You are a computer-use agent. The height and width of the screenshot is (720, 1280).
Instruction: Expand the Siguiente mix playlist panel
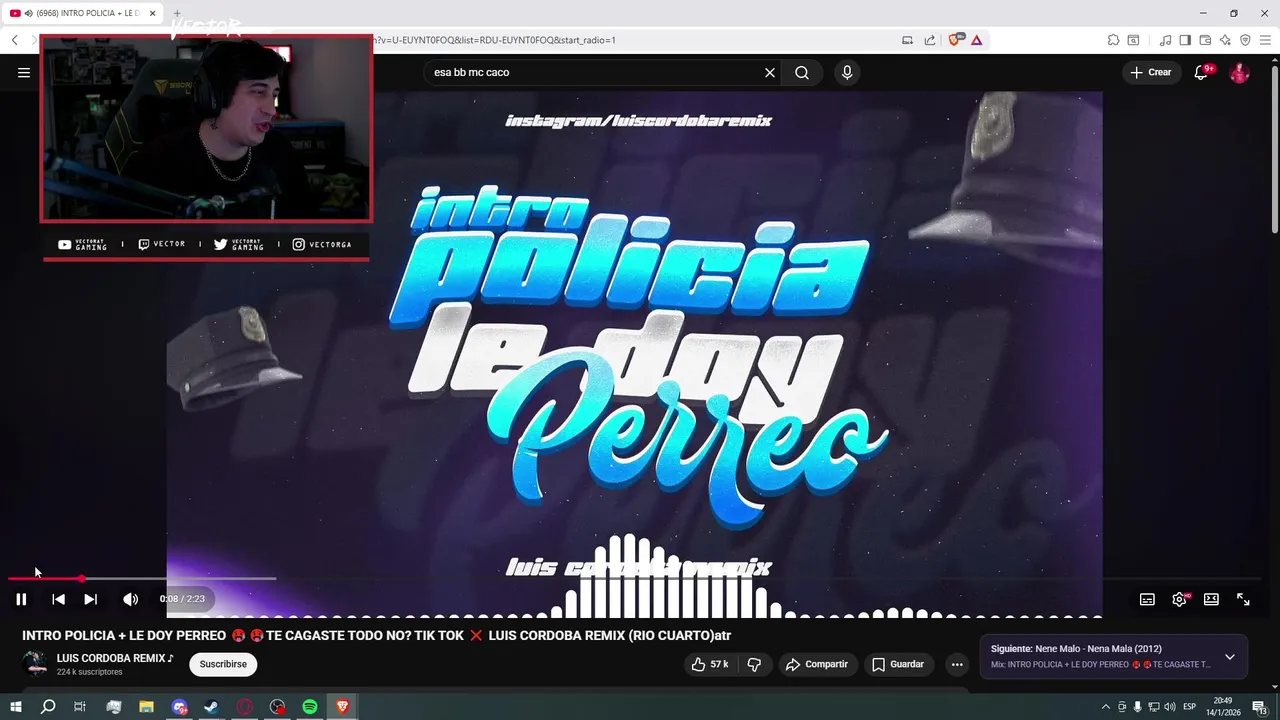[x=1229, y=657]
